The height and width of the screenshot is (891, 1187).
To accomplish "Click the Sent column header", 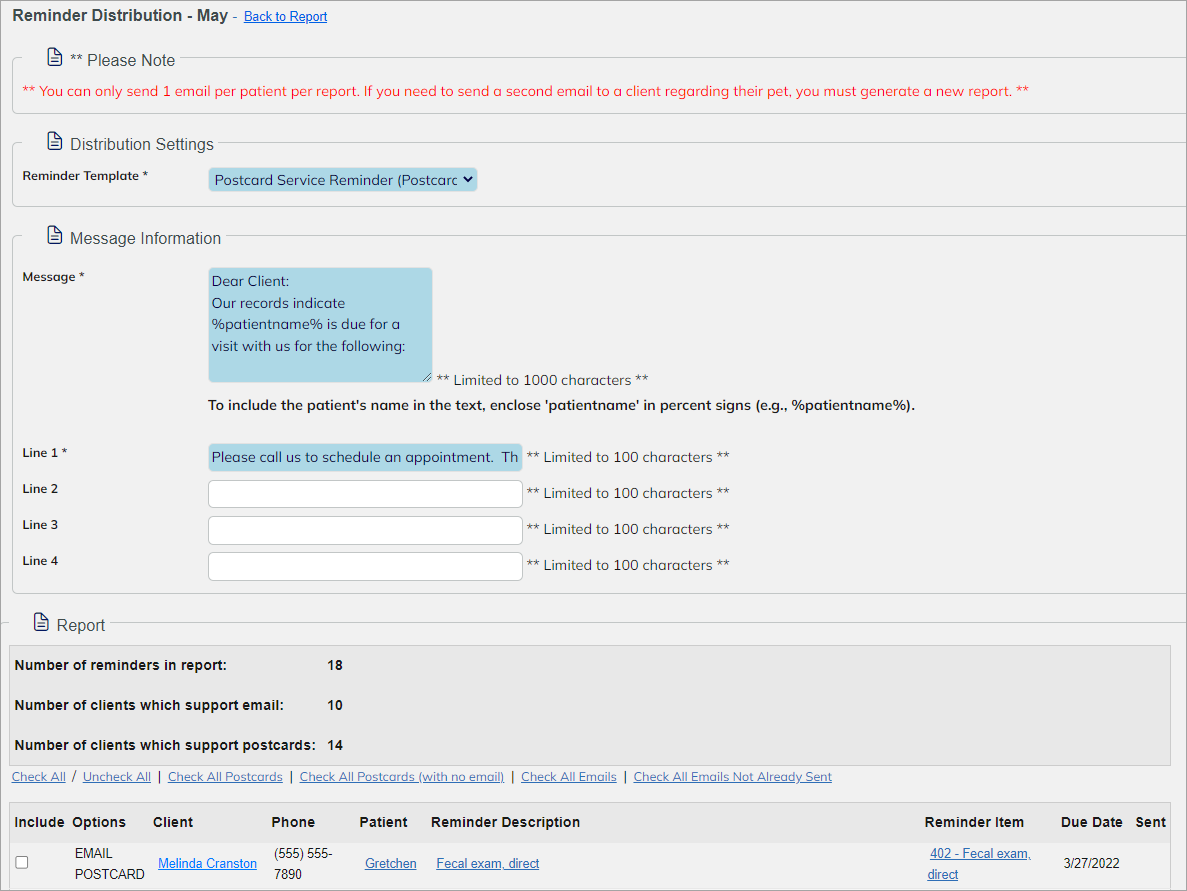I will click(x=1151, y=822).
